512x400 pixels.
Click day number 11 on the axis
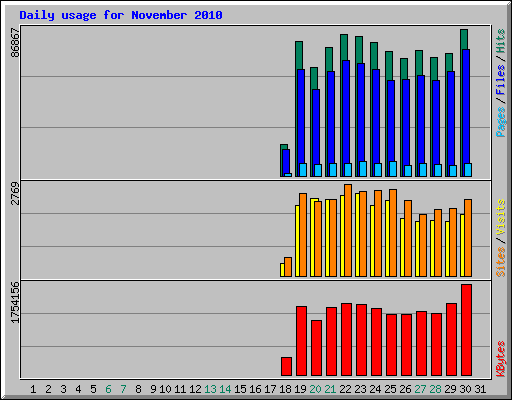tap(180, 389)
